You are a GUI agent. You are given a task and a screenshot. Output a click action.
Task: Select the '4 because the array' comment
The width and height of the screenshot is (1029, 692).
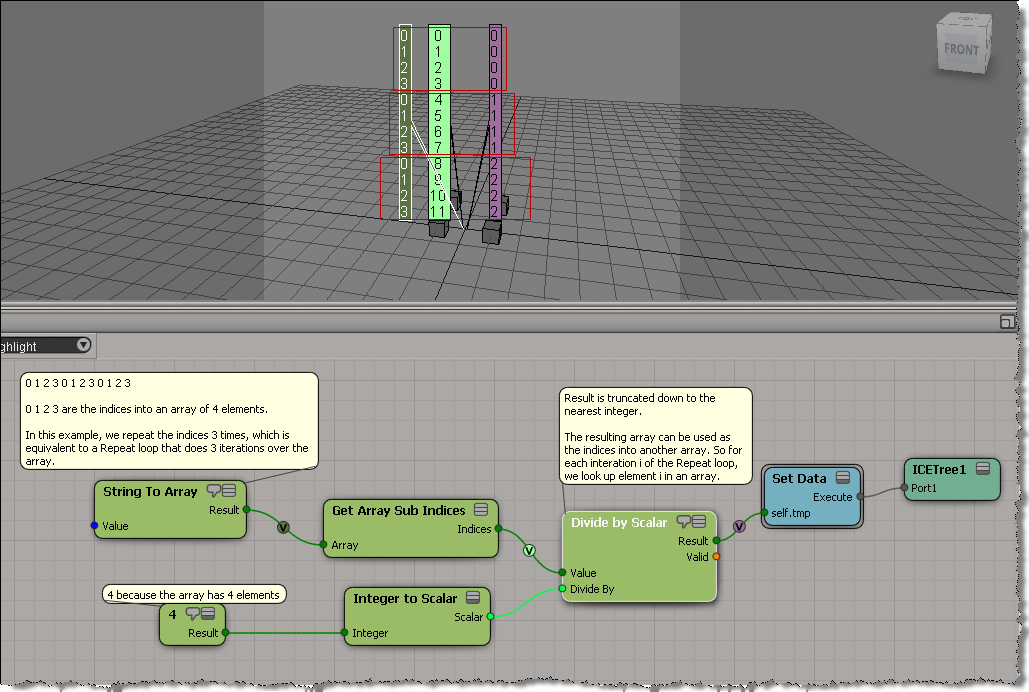(x=193, y=595)
